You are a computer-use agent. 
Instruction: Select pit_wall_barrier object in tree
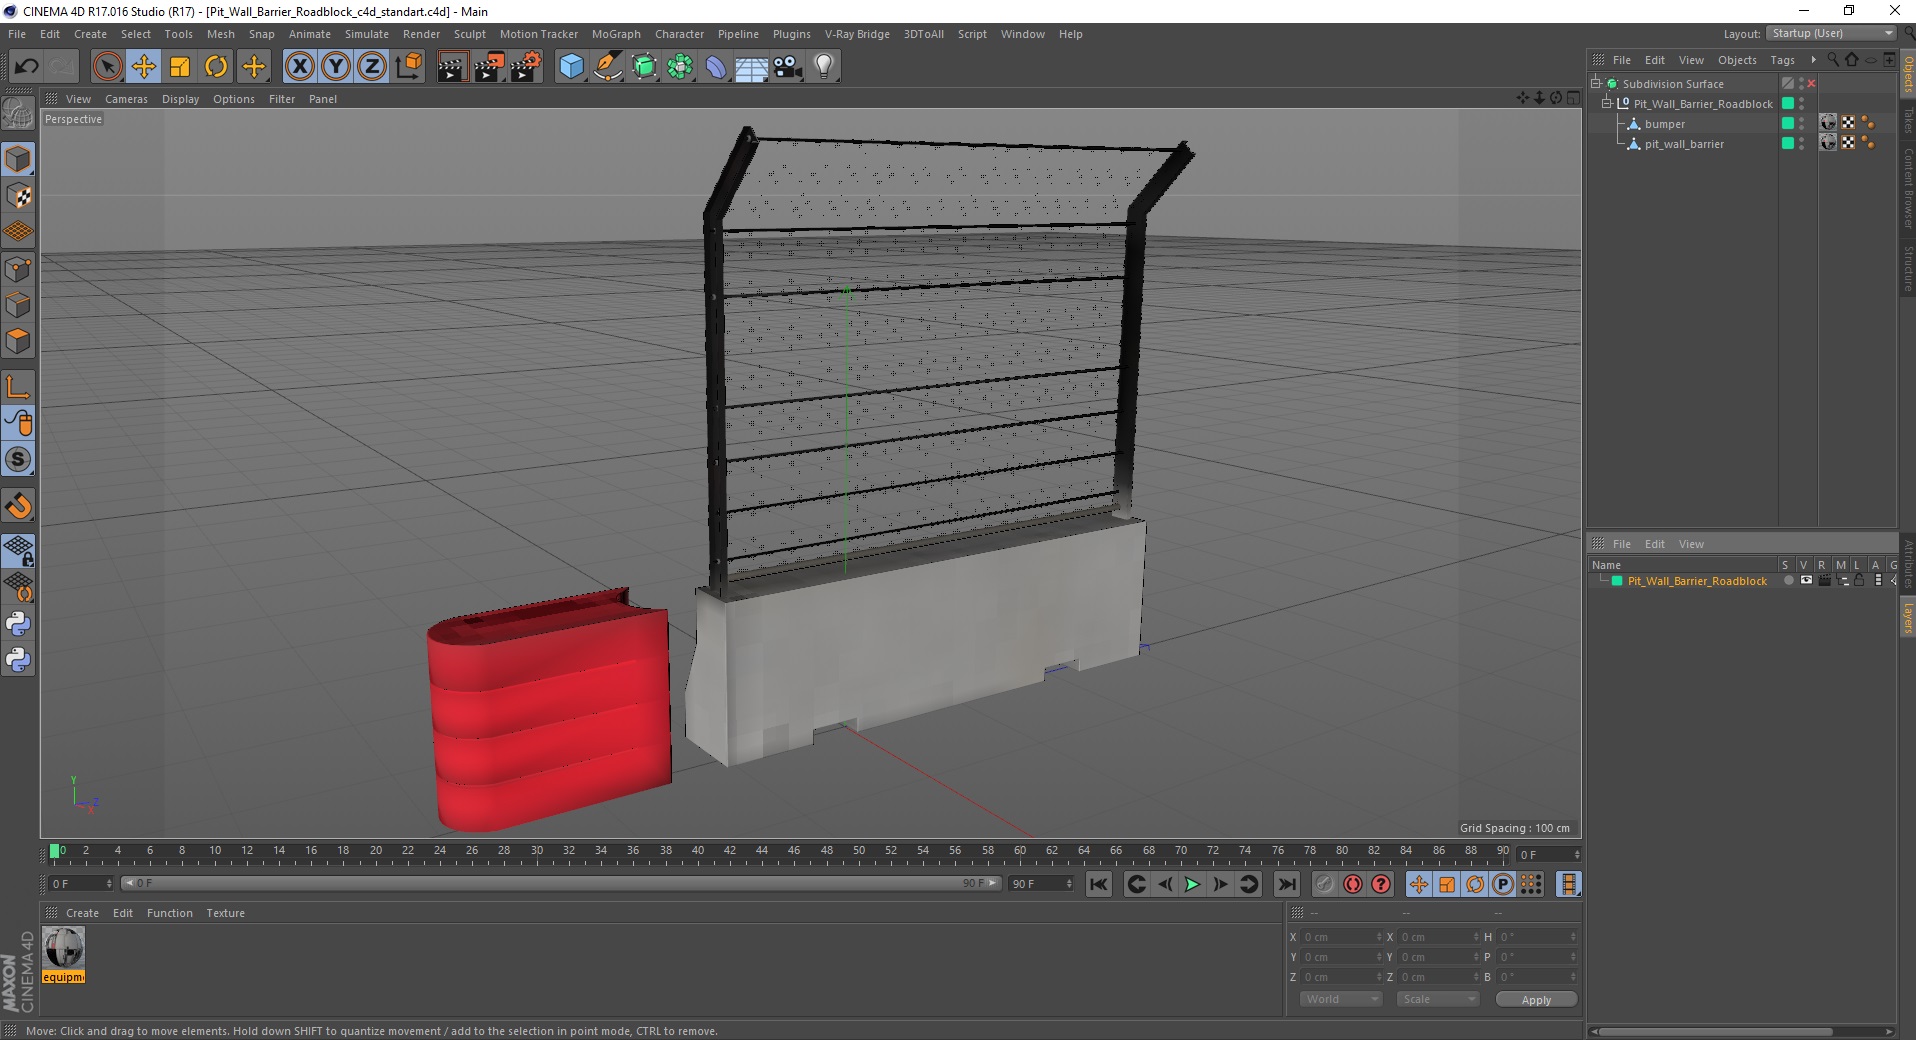click(x=1684, y=144)
